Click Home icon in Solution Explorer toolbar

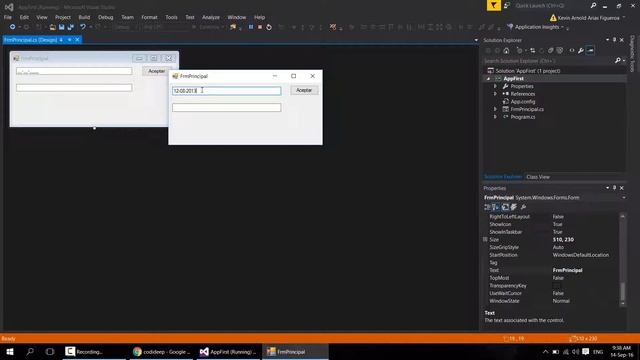pos(506,51)
